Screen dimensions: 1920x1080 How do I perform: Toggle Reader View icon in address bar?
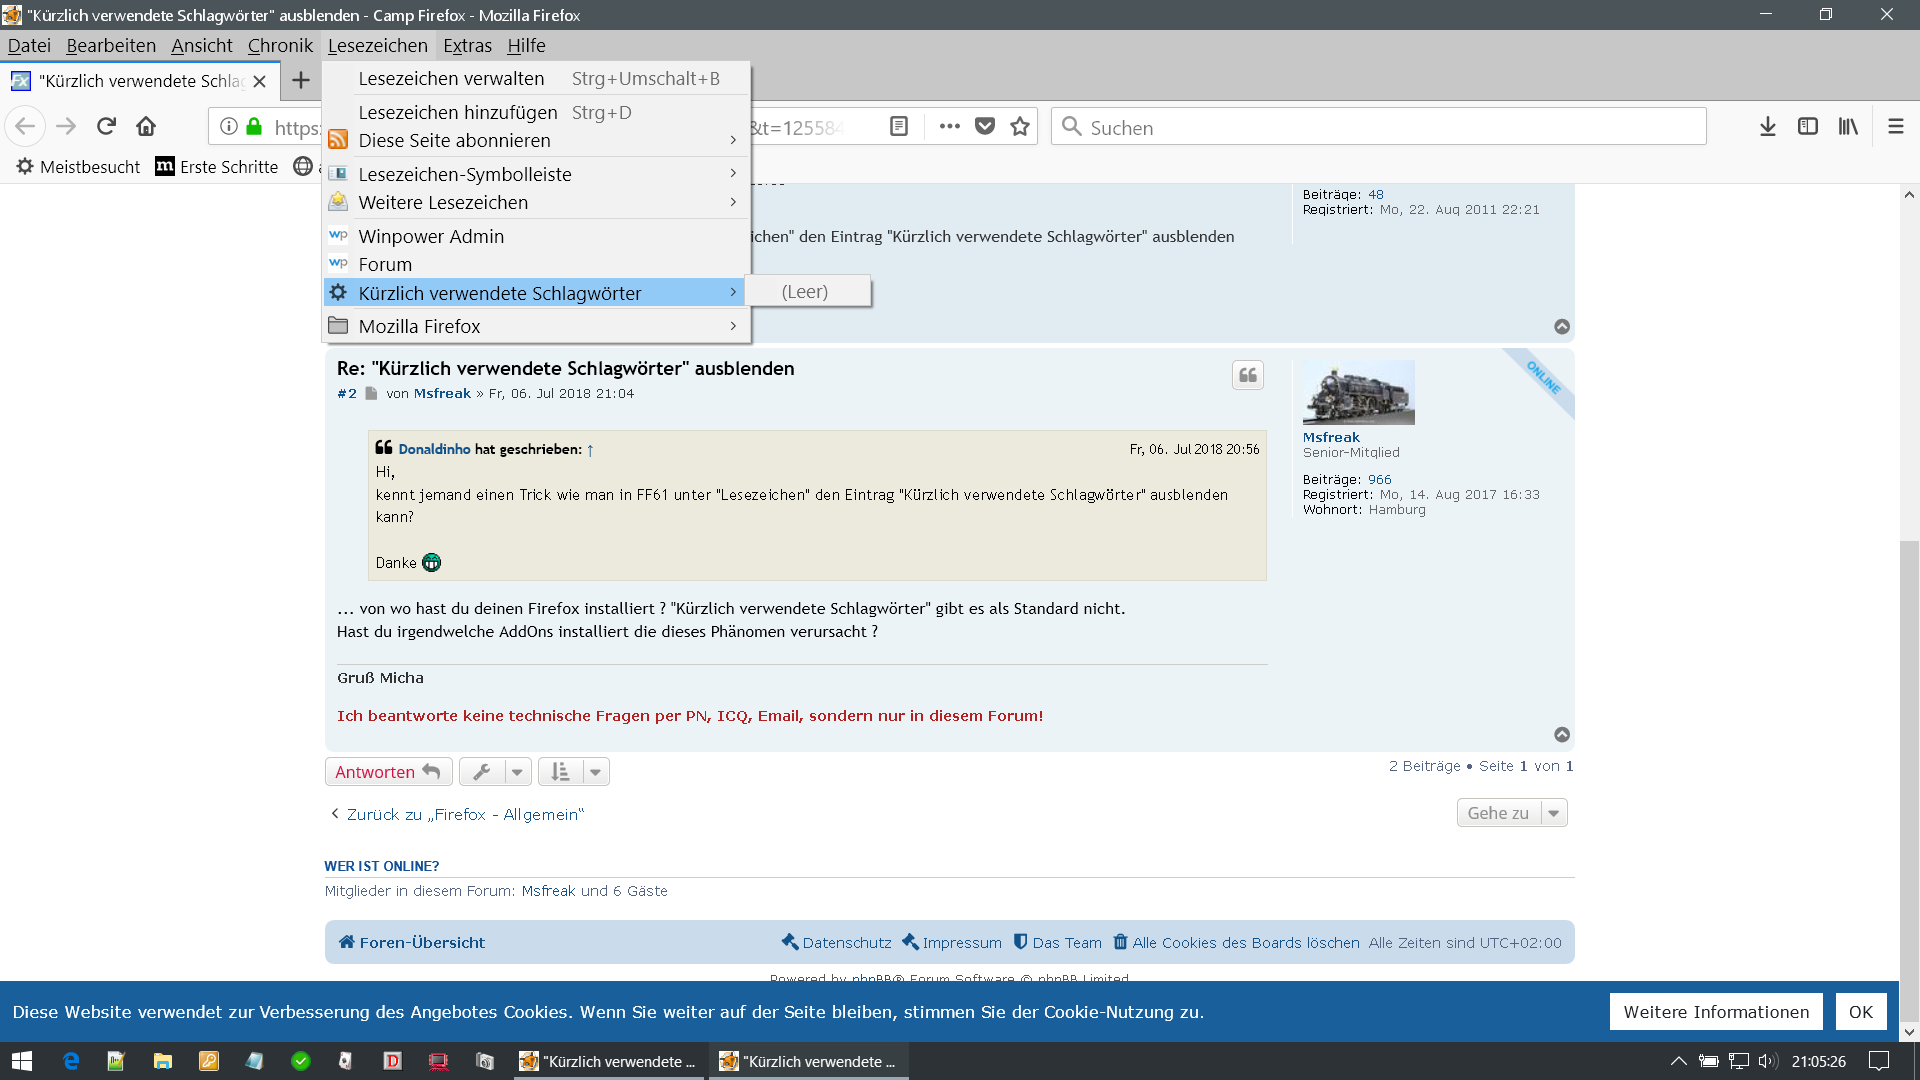(899, 126)
